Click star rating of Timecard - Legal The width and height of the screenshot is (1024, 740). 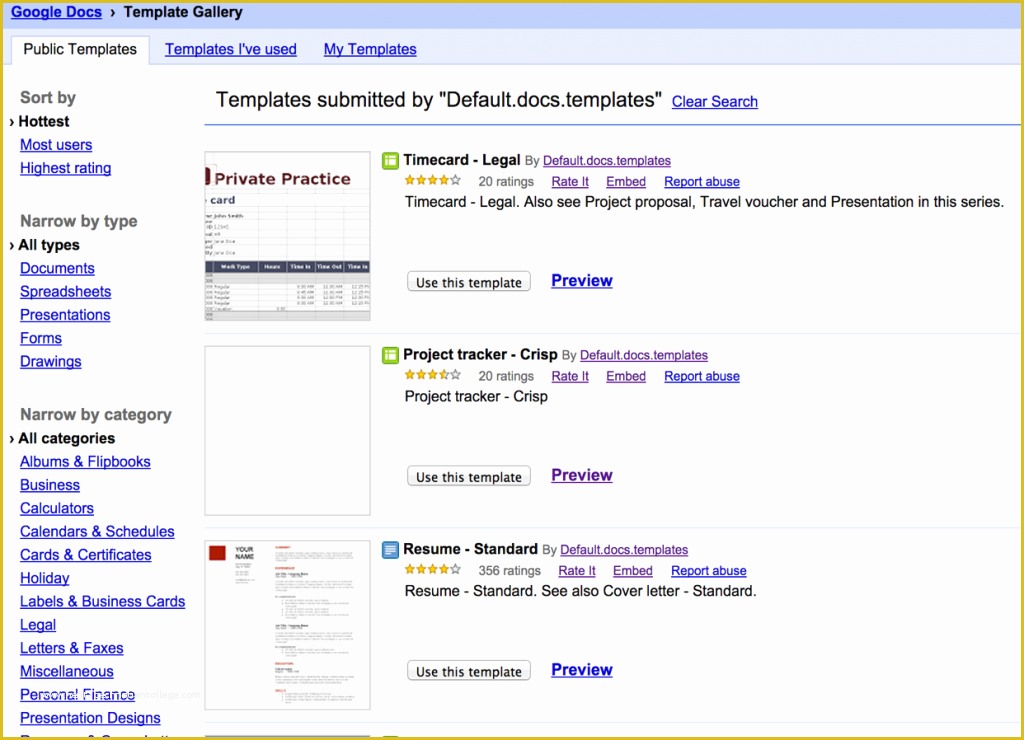[x=432, y=180]
